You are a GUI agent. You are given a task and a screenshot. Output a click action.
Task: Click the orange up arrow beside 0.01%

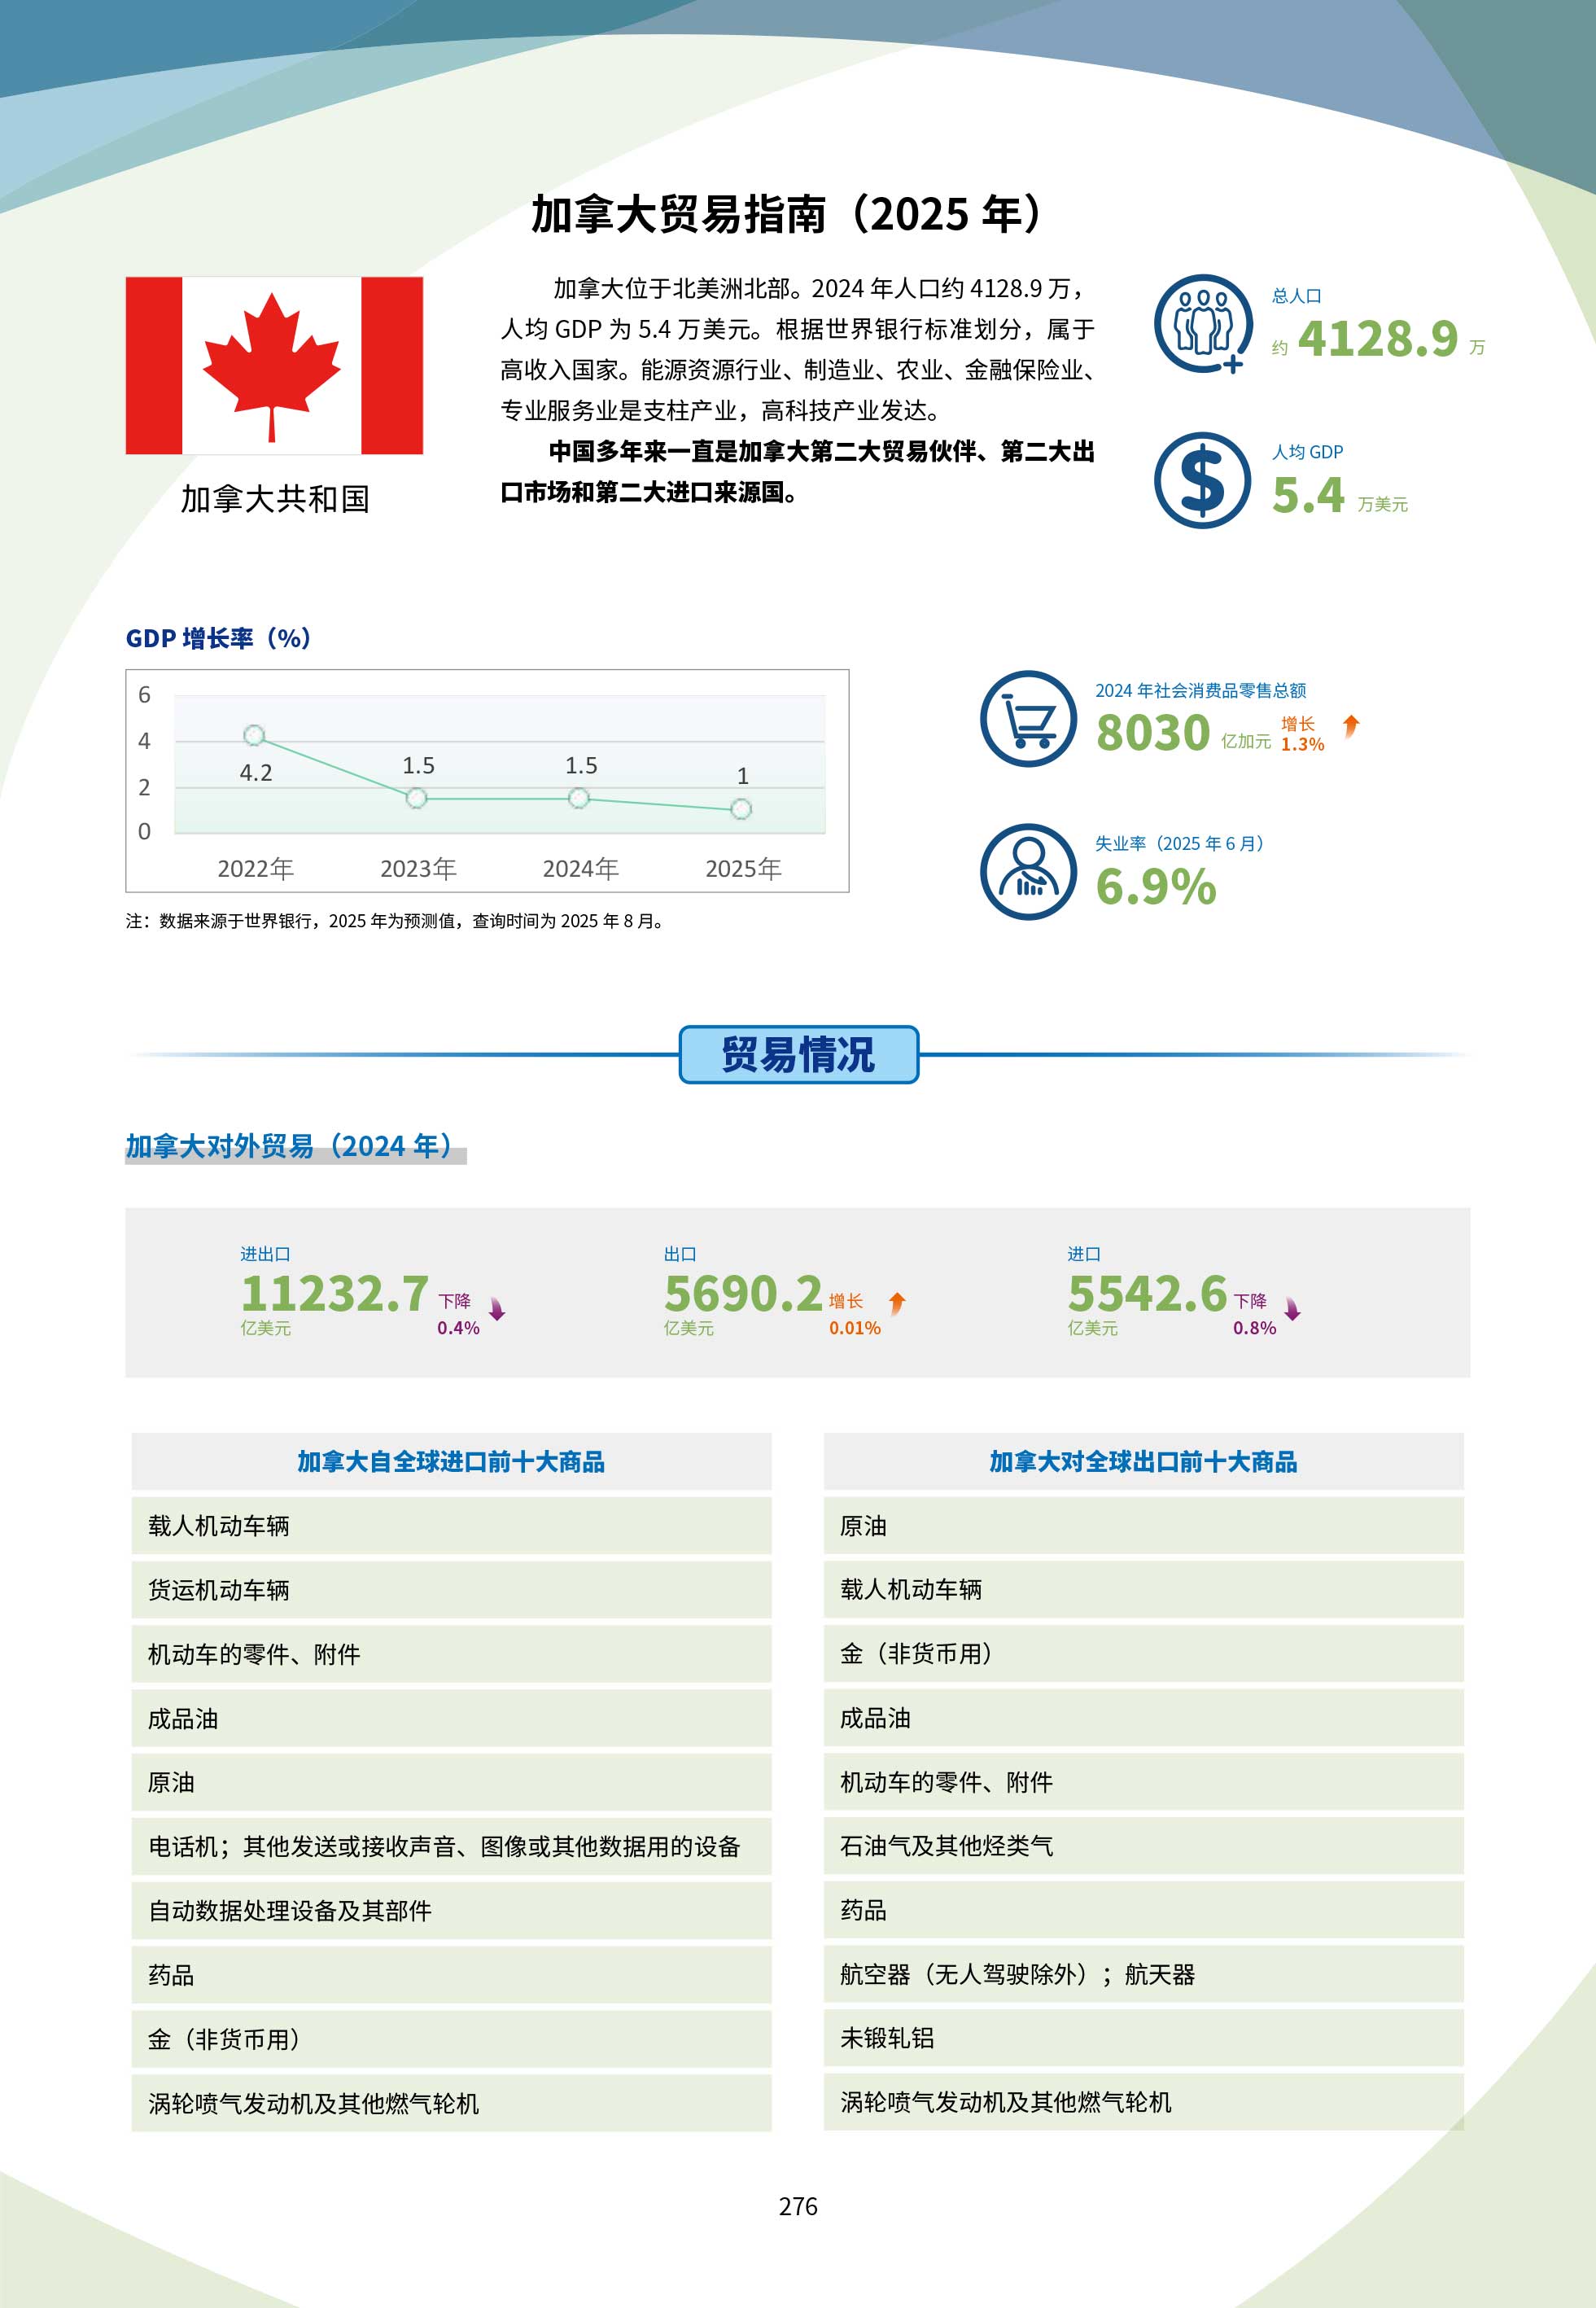pos(897,1303)
